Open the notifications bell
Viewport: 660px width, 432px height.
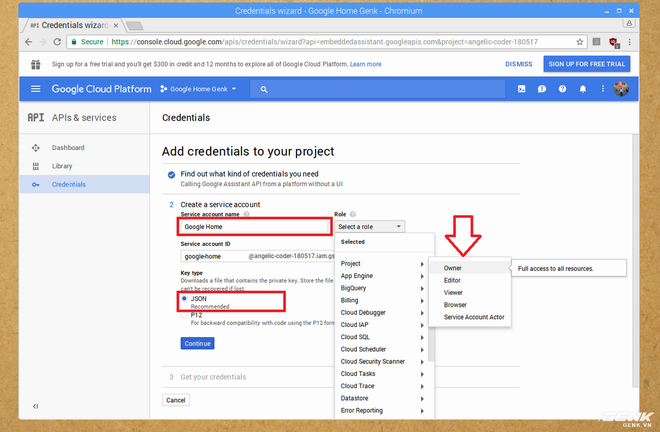(583, 89)
